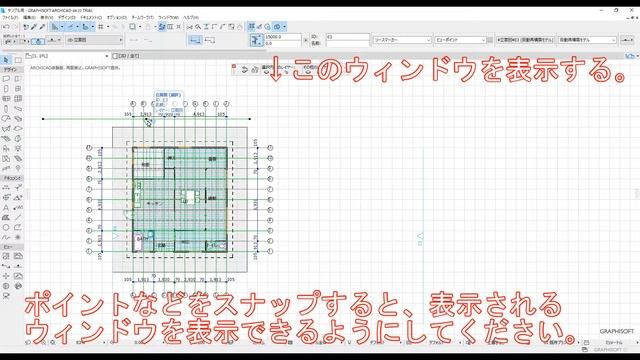
Task: Open the ビューポイント dropdown
Action: point(460,40)
